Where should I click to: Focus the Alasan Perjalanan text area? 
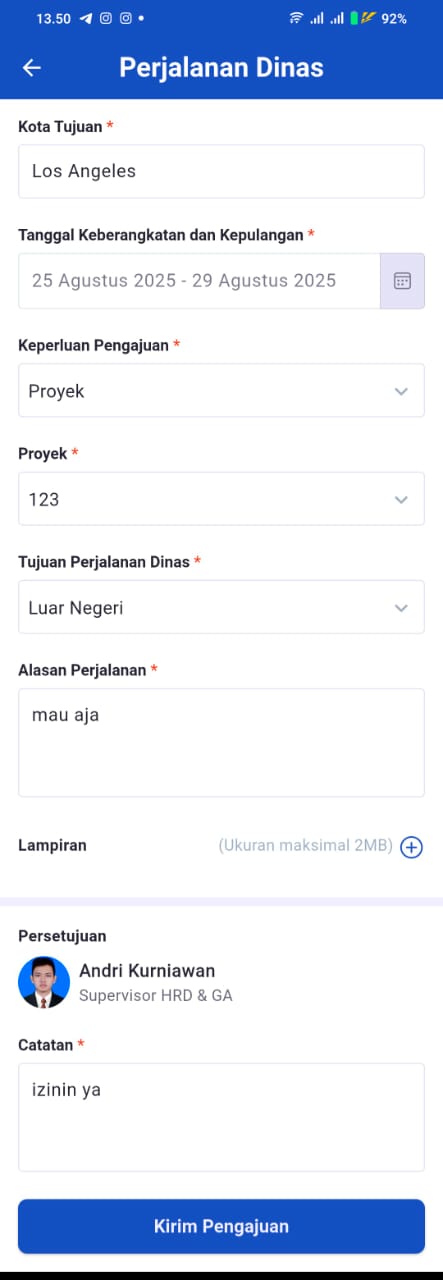(221, 742)
